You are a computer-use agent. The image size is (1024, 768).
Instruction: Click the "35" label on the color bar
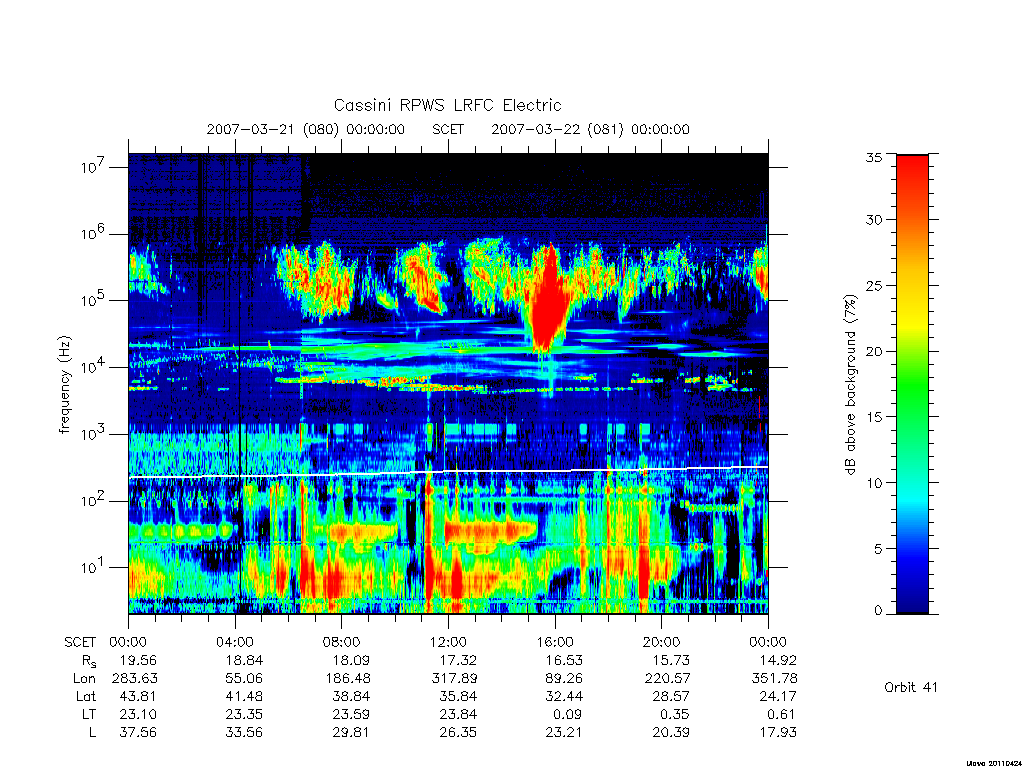click(874, 157)
